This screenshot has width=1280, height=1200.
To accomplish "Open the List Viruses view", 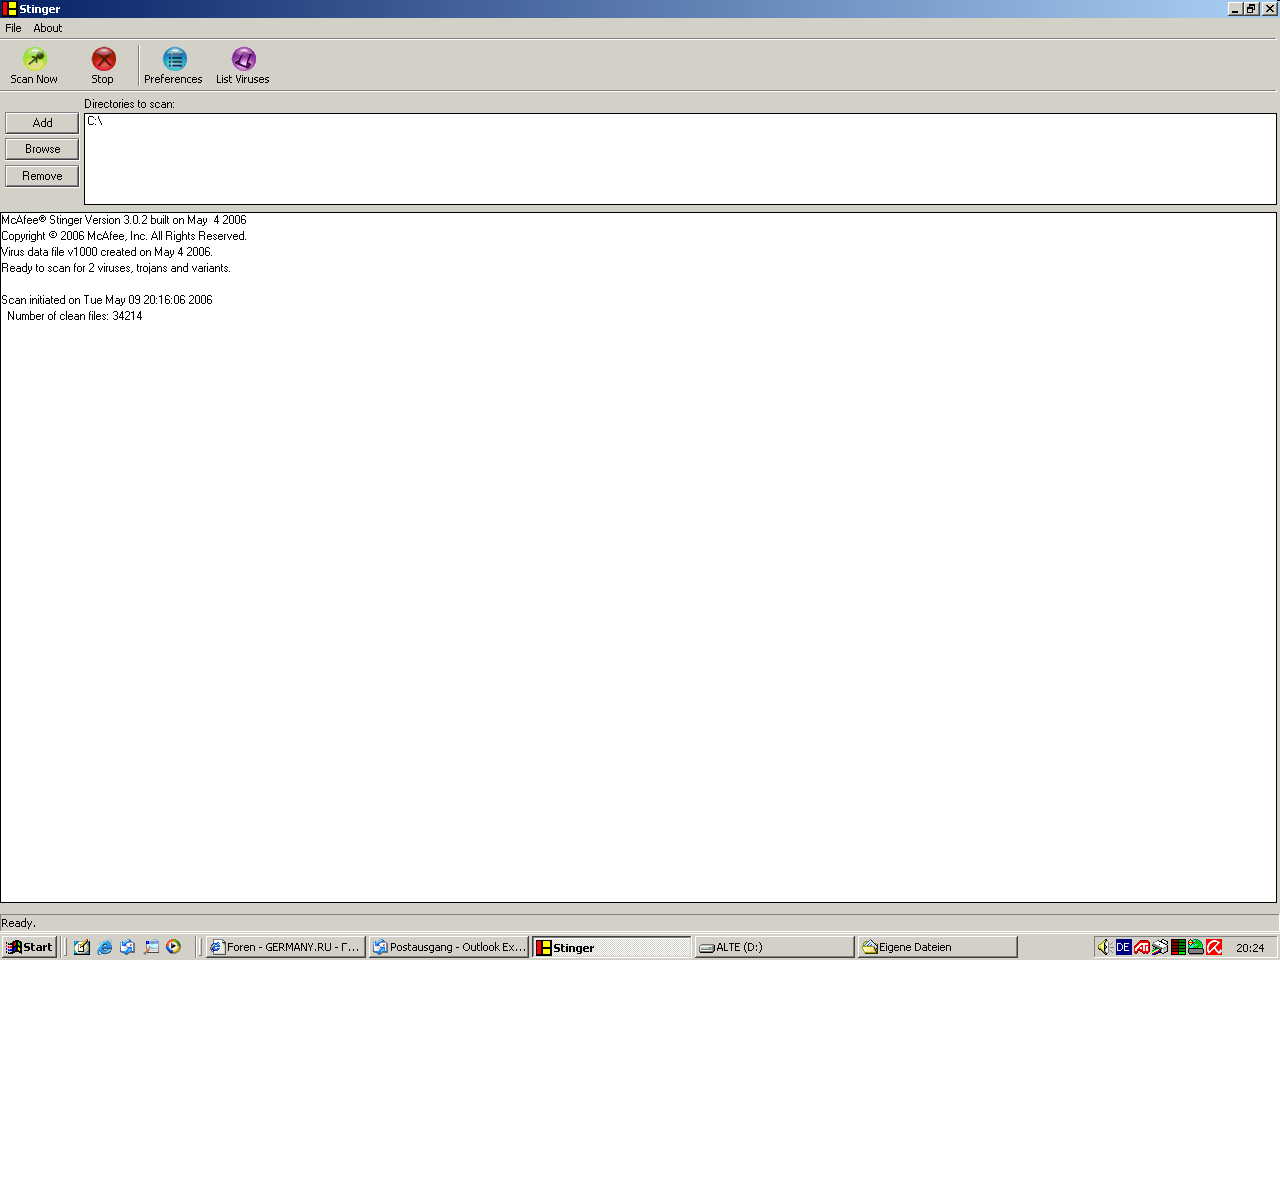I will pyautogui.click(x=243, y=66).
